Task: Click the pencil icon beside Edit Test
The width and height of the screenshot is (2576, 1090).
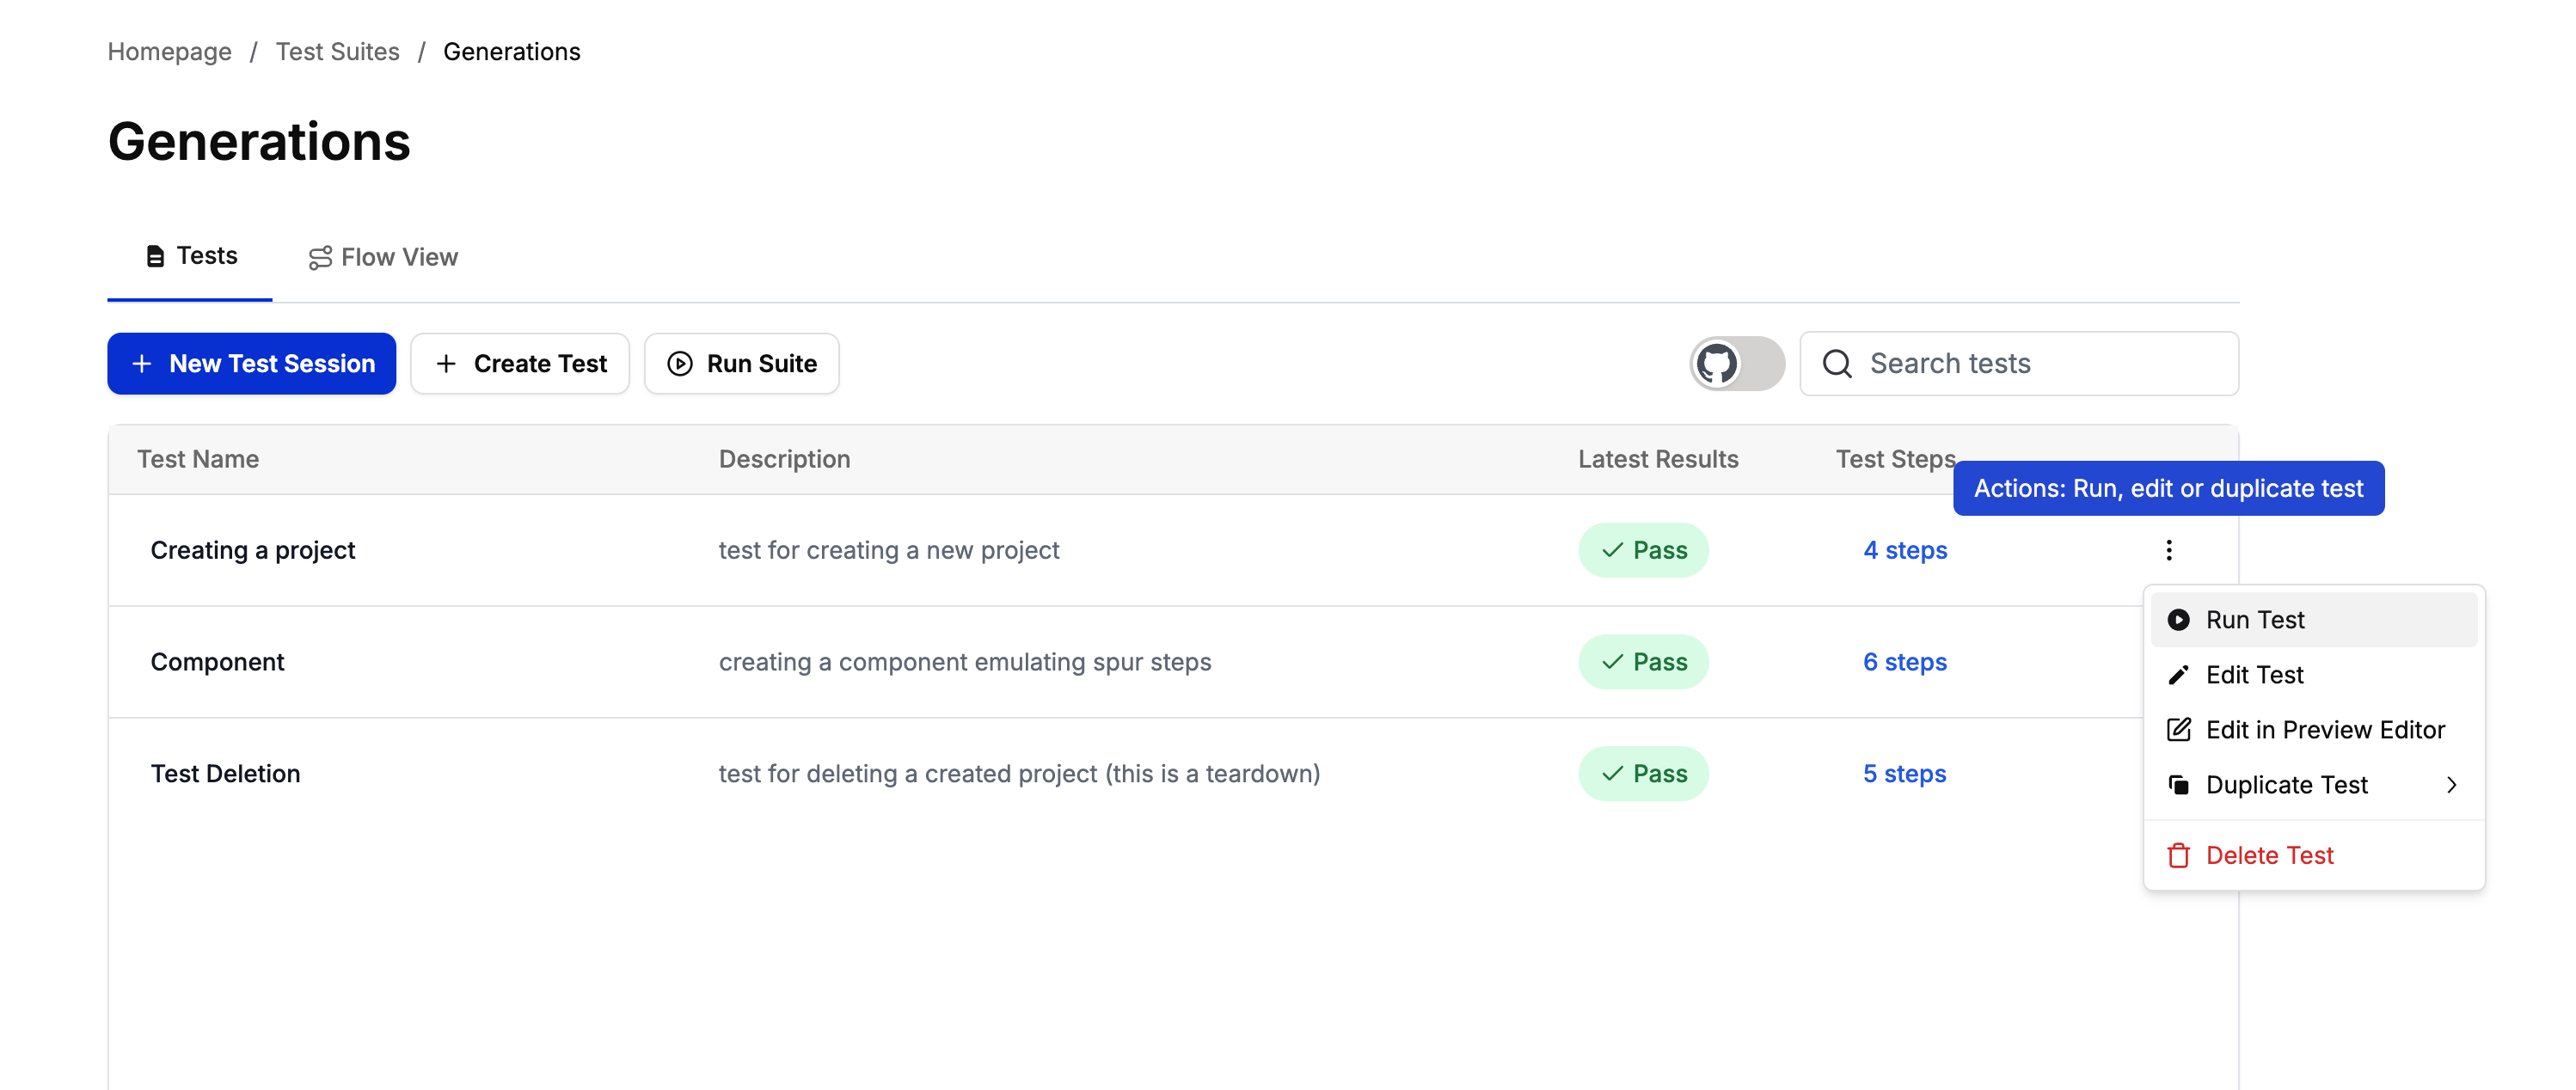Action: (x=2177, y=675)
